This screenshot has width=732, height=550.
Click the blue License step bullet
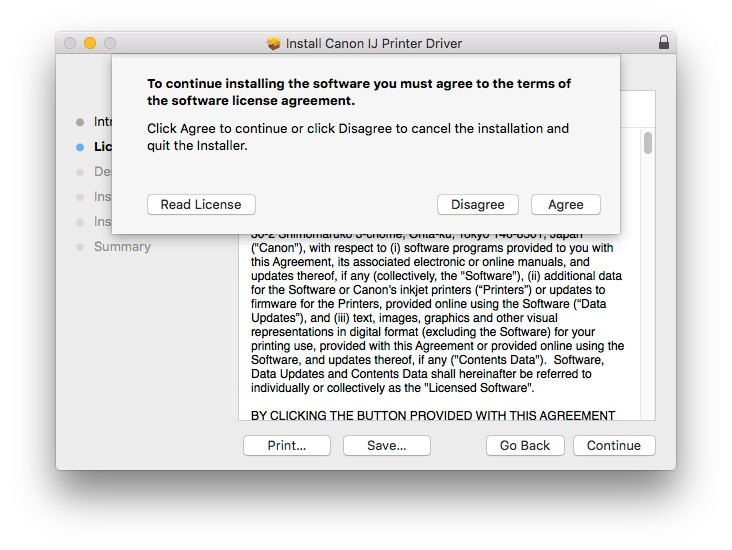(80, 147)
